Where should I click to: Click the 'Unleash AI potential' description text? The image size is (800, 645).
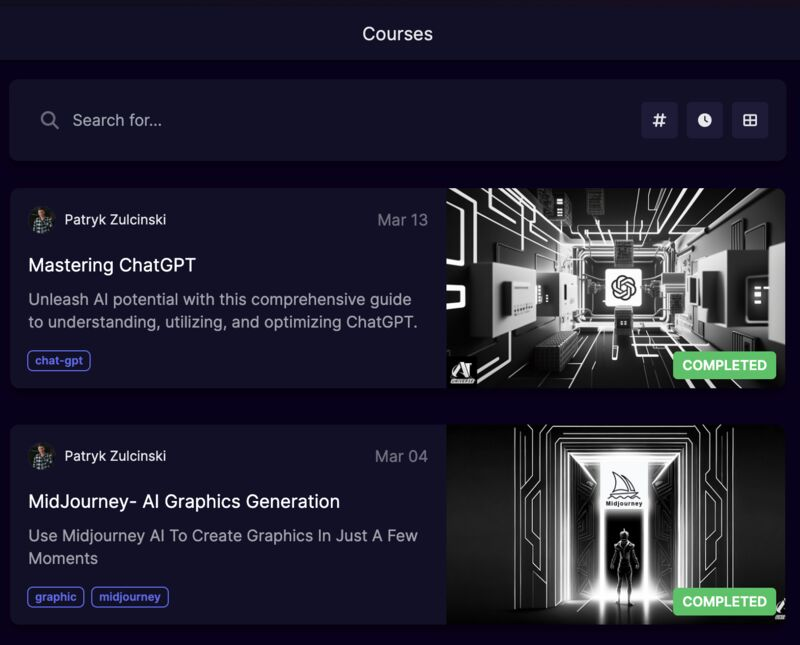coord(223,311)
